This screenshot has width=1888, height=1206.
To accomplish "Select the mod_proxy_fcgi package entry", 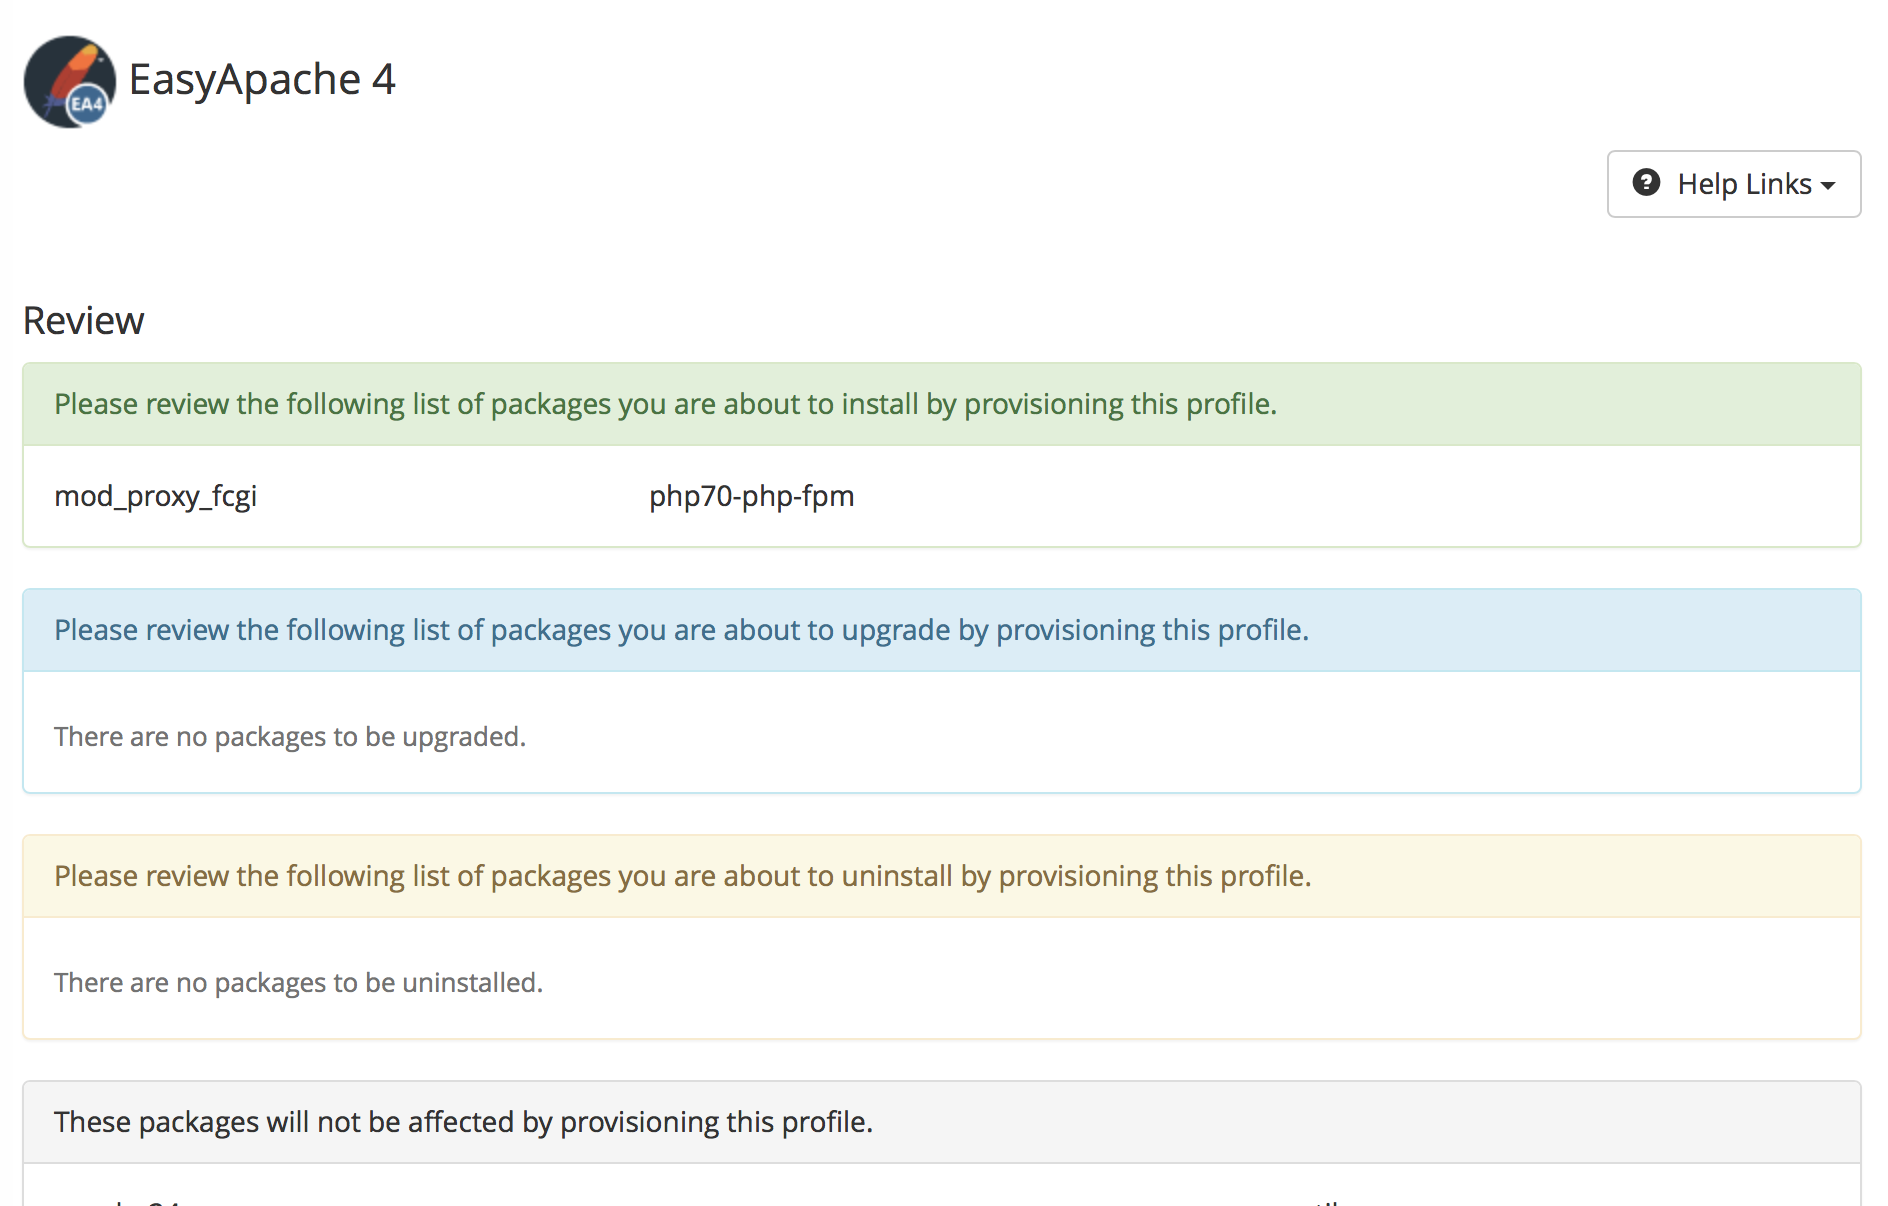I will click(x=156, y=496).
